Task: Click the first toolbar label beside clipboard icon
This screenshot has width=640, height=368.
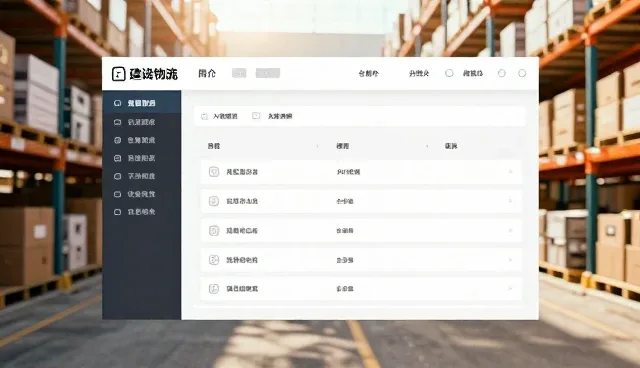Action: pyautogui.click(x=225, y=116)
